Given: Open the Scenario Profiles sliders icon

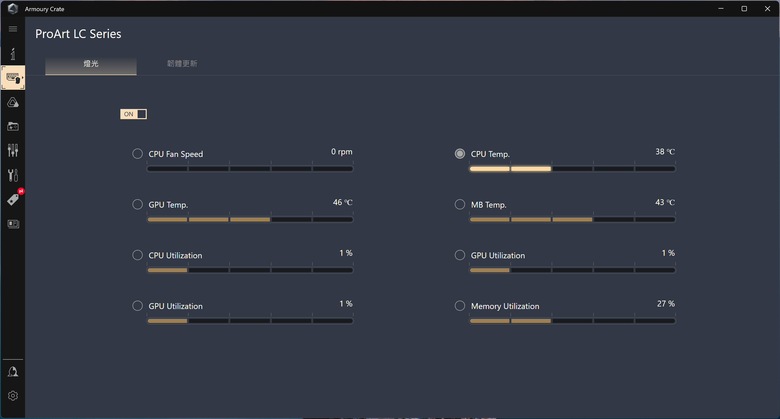Looking at the screenshot, I should (x=13, y=150).
